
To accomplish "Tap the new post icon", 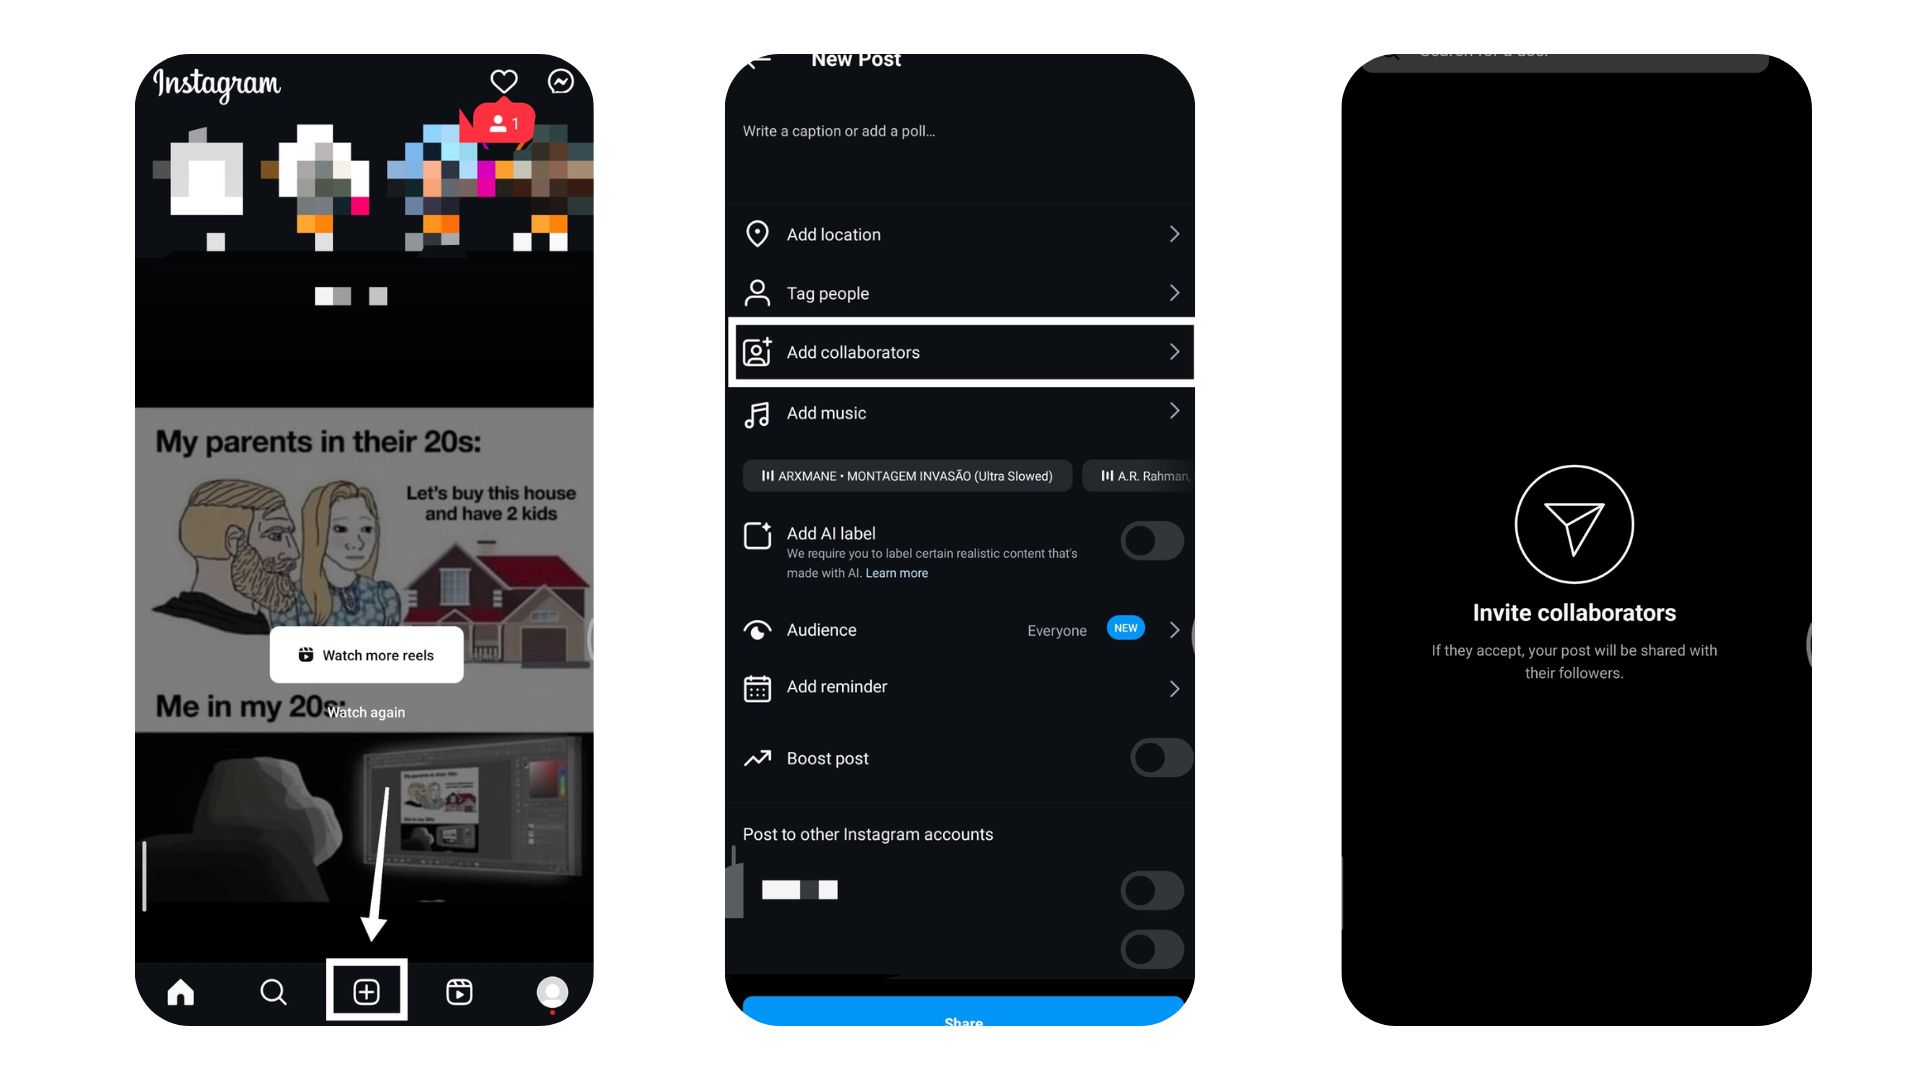I will tap(367, 992).
